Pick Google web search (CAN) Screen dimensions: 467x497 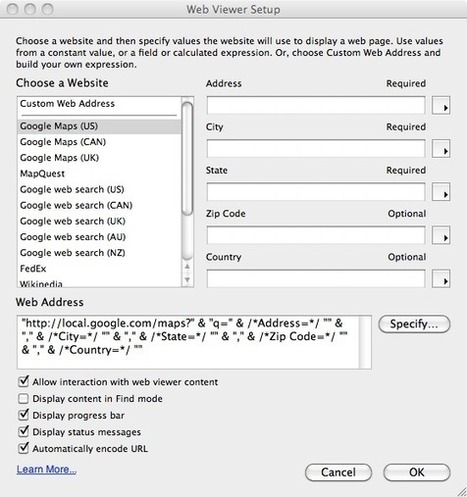pos(99,205)
